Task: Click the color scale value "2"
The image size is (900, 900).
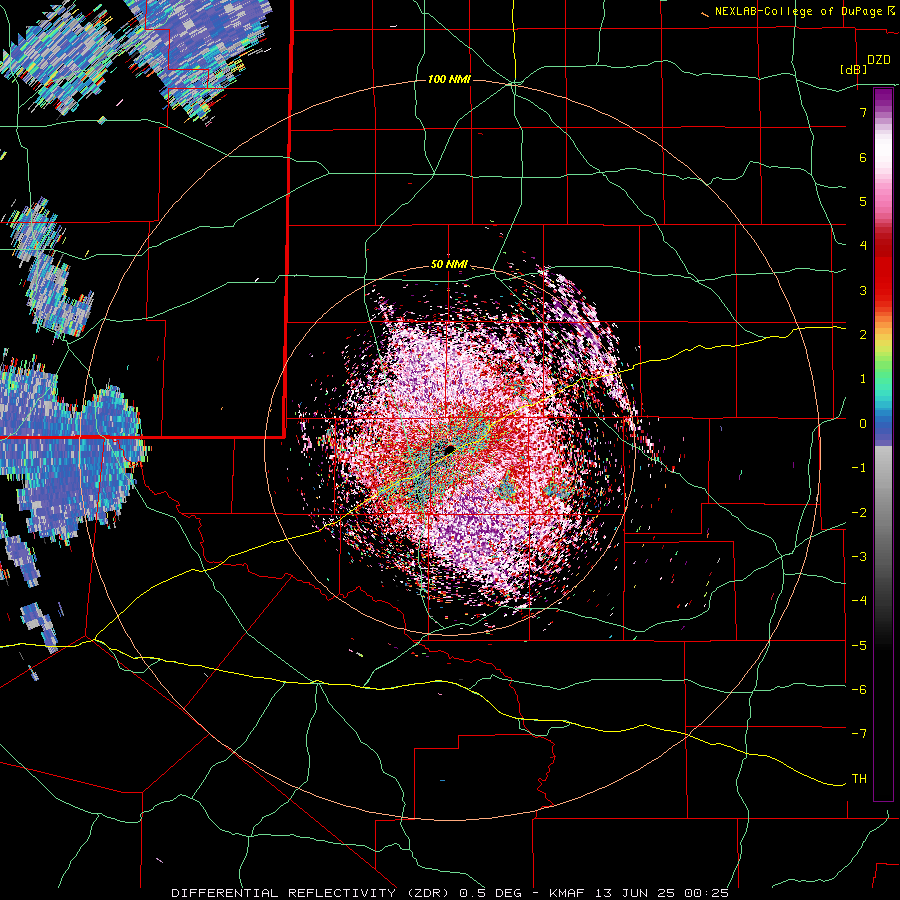Action: [863, 335]
